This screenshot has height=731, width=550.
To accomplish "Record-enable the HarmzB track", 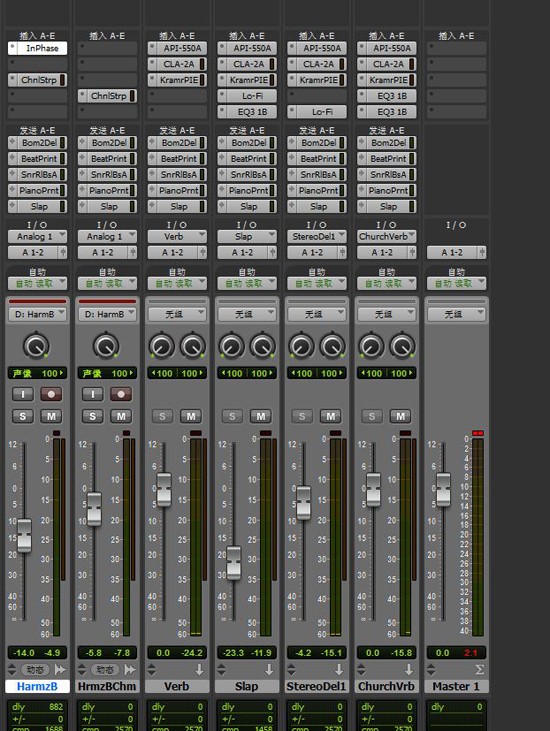I will (51, 394).
